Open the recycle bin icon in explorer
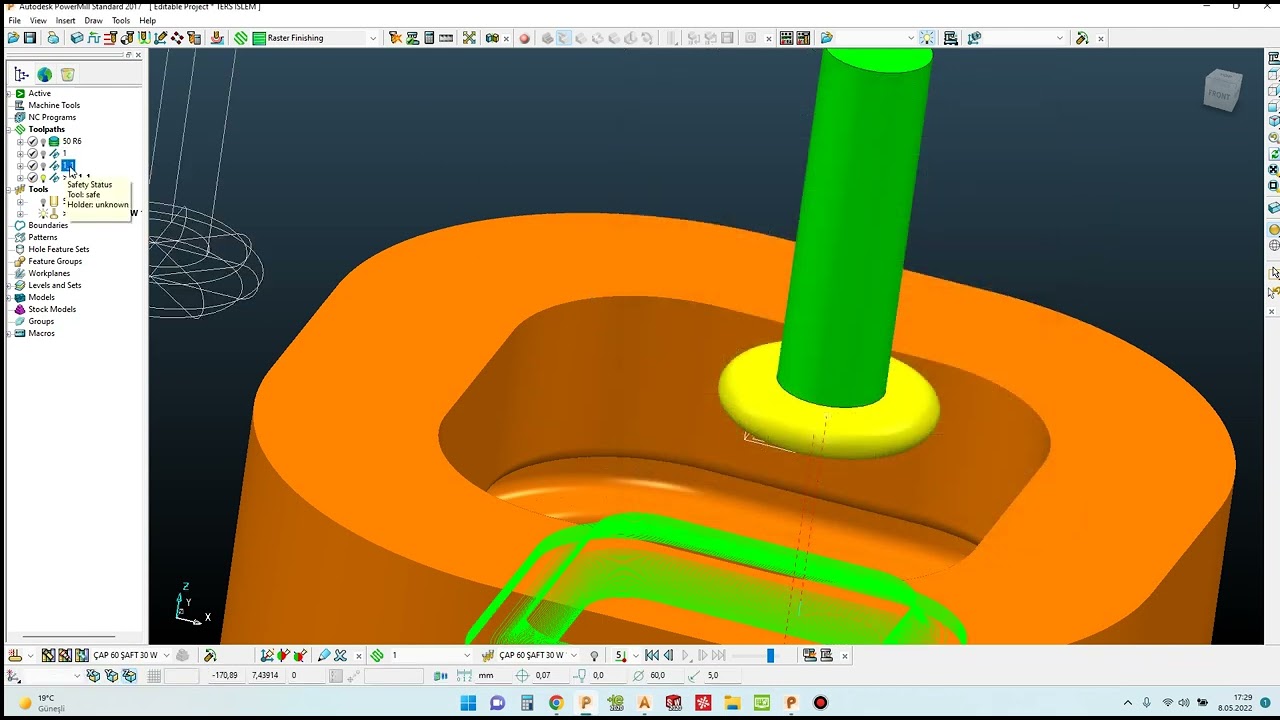Viewport: 1280px width, 720px height. point(67,75)
